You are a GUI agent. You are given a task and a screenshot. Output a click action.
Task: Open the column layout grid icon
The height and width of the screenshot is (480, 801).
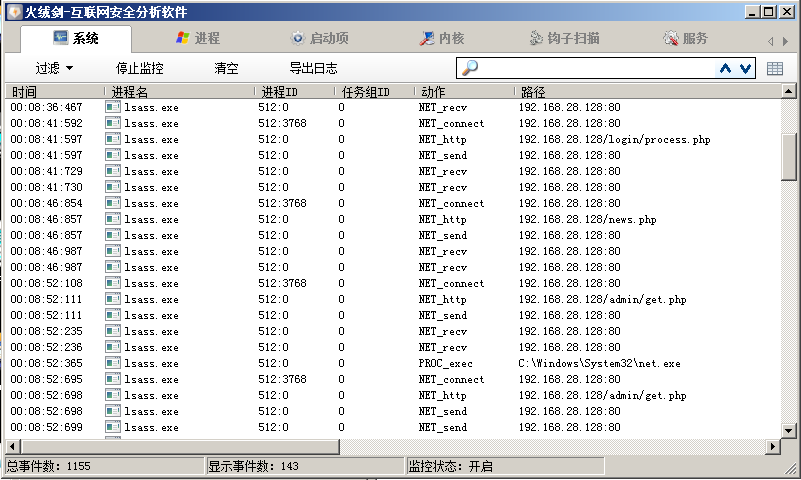tap(775, 68)
